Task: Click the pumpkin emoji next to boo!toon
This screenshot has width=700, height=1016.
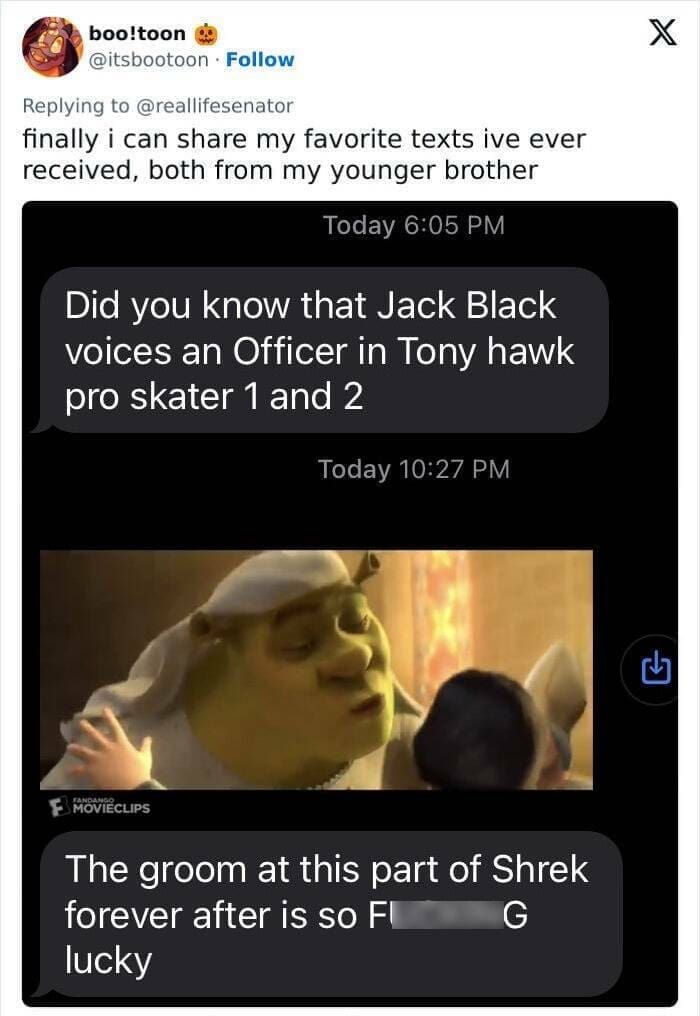Action: [x=205, y=33]
